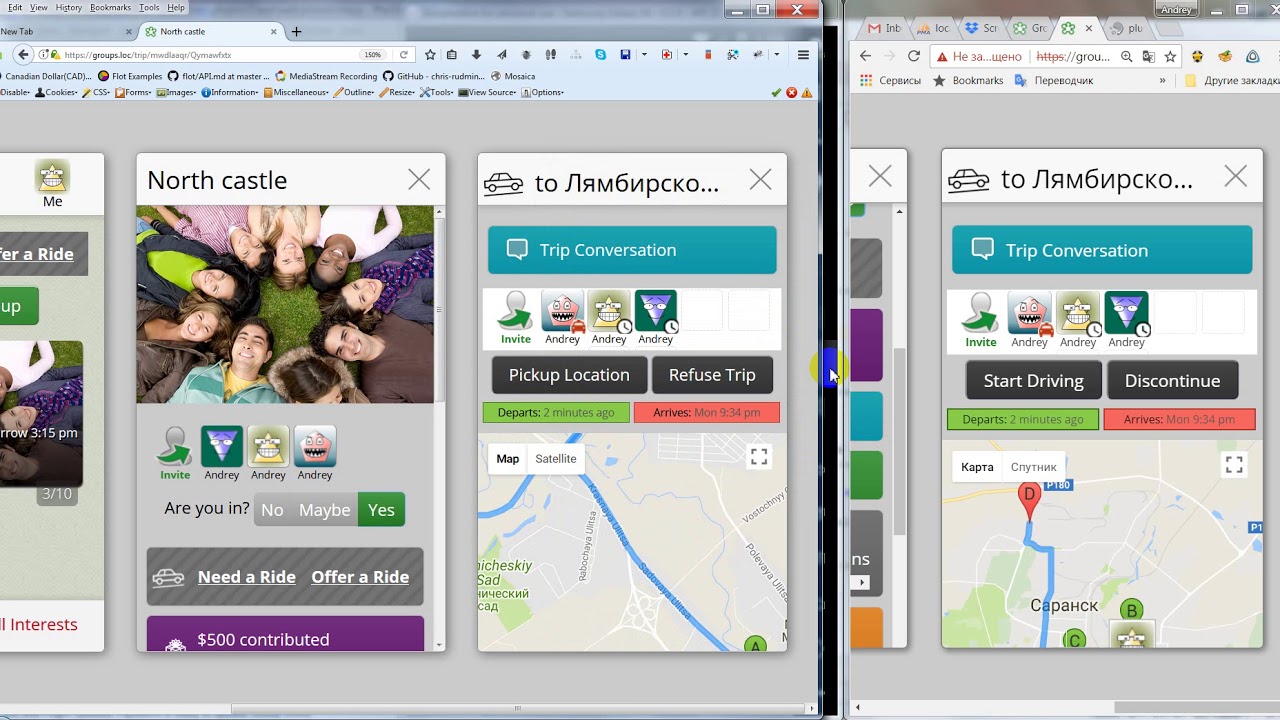
Task: Toggle fullscreen on the left map
Action: tap(759, 457)
